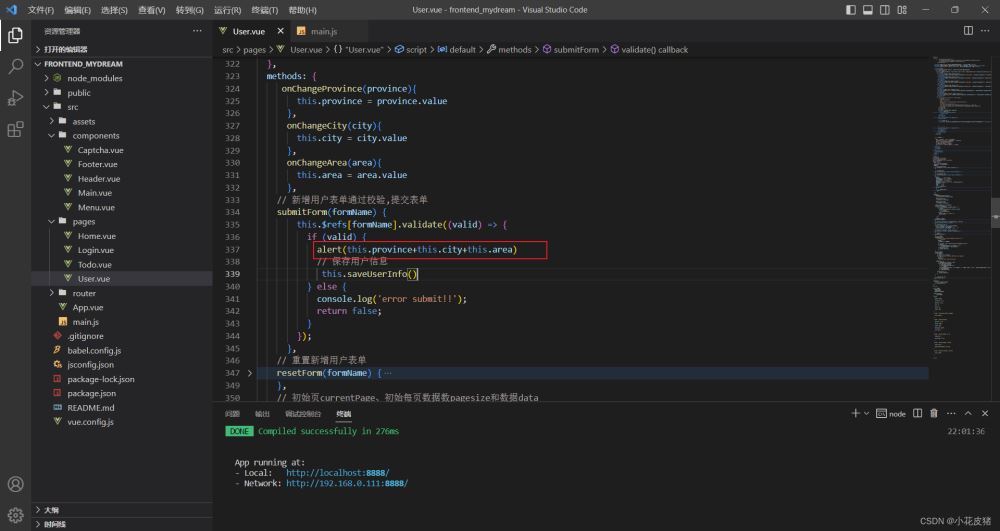Open the Extensions view icon
1000x531 pixels.
15,130
